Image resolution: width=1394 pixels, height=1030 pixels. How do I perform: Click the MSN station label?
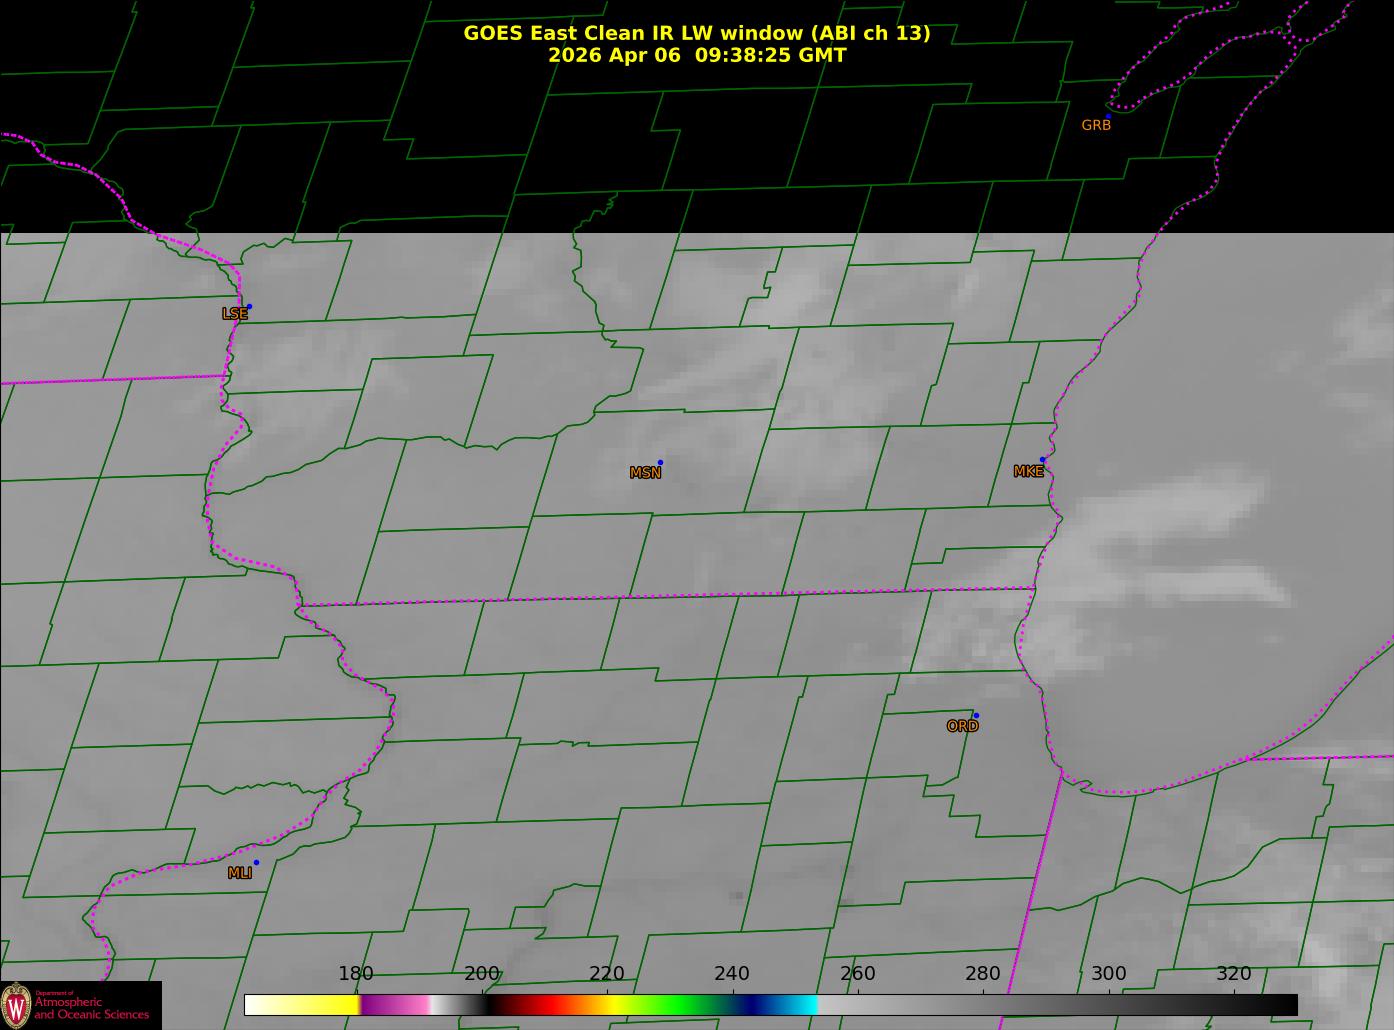[x=645, y=473]
